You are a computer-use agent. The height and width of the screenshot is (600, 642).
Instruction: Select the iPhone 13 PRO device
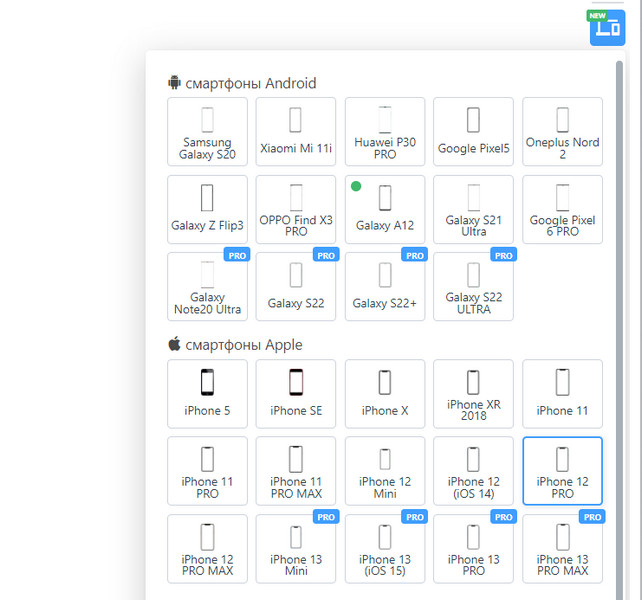coord(473,548)
